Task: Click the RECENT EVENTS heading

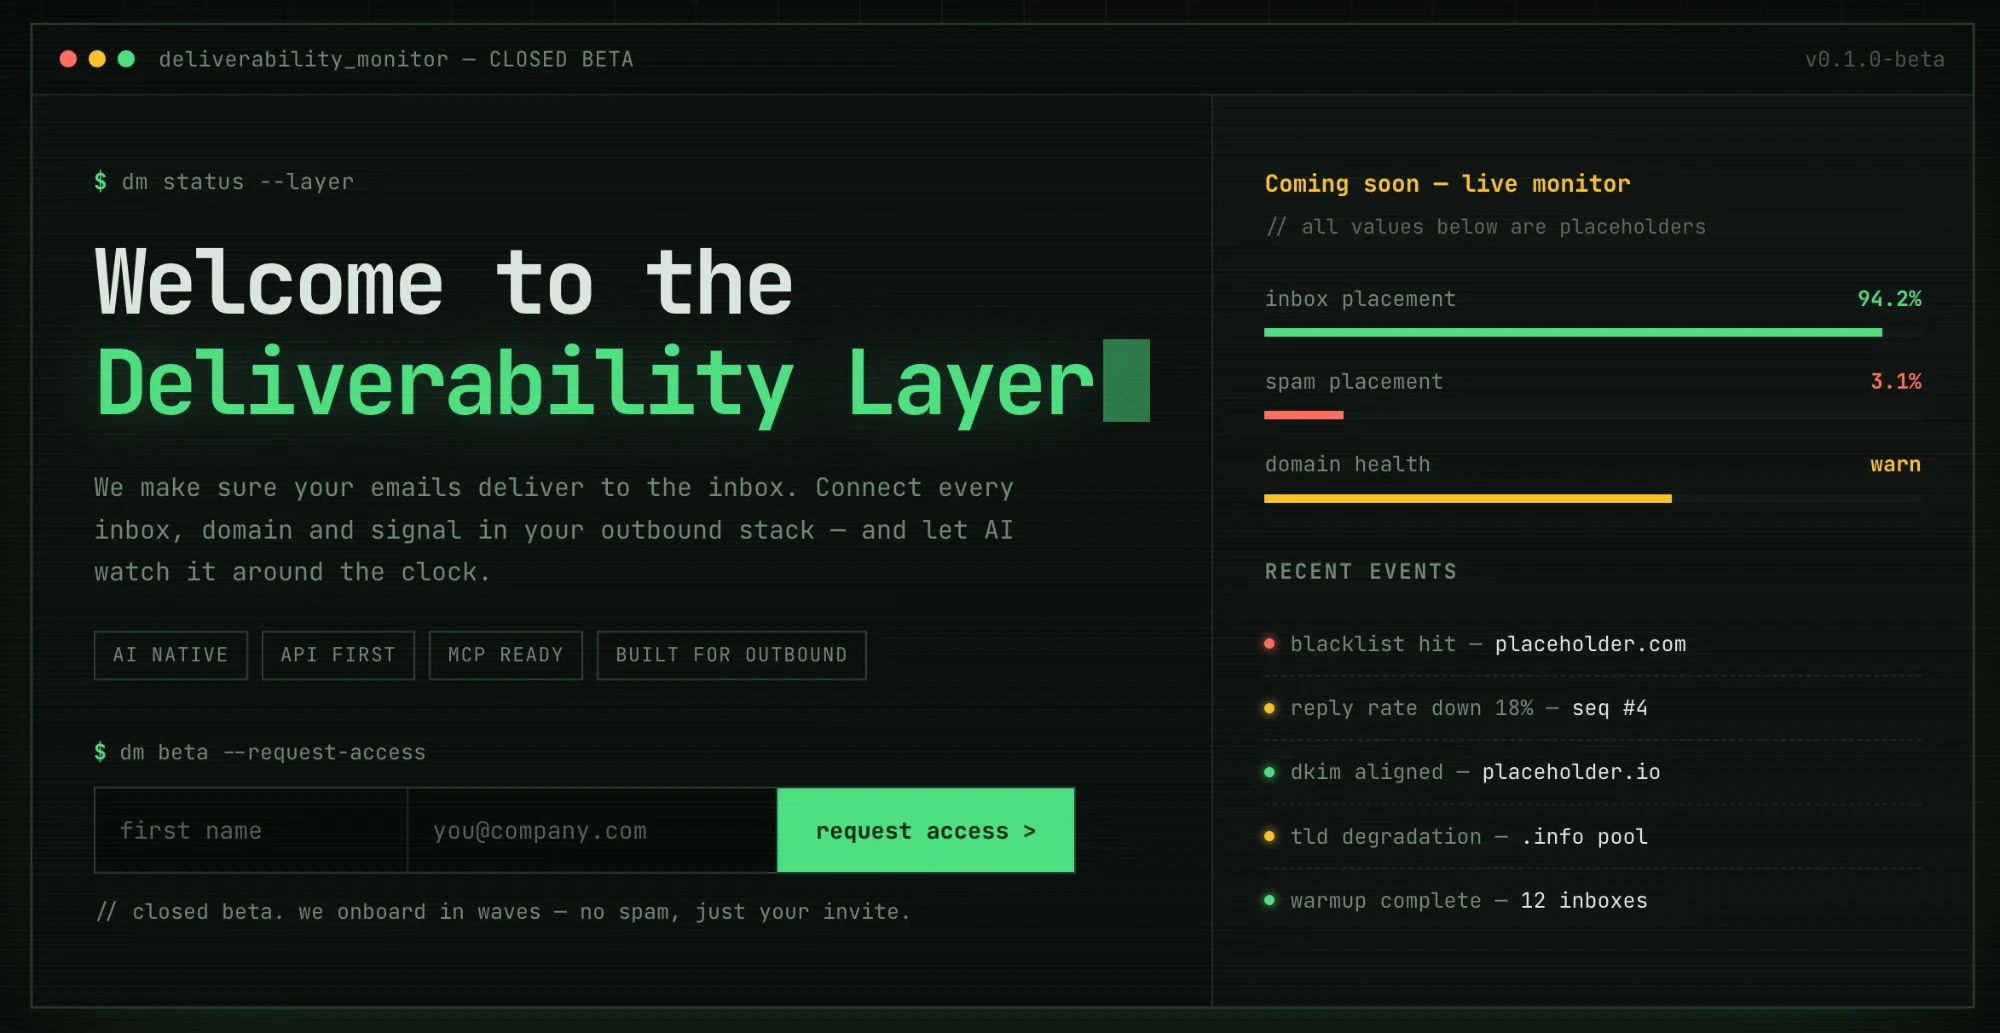Action: 1360,572
